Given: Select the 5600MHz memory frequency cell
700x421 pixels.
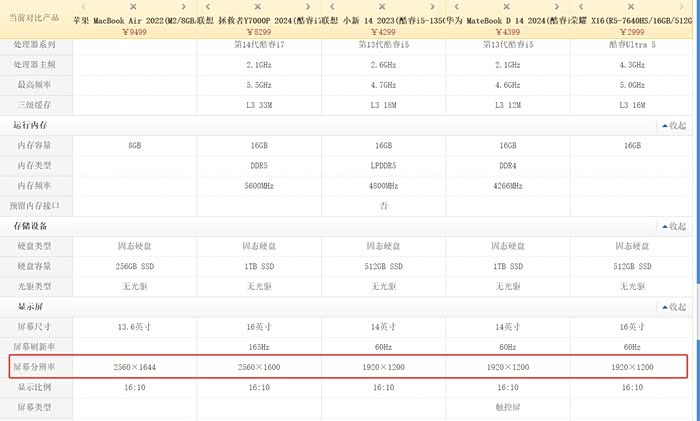Looking at the screenshot, I should click(259, 186).
